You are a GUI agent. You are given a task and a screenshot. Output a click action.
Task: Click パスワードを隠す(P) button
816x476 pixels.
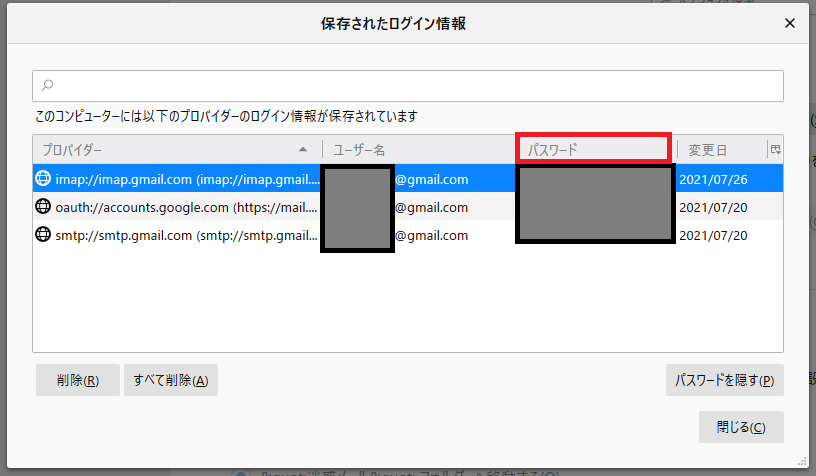[x=724, y=380]
